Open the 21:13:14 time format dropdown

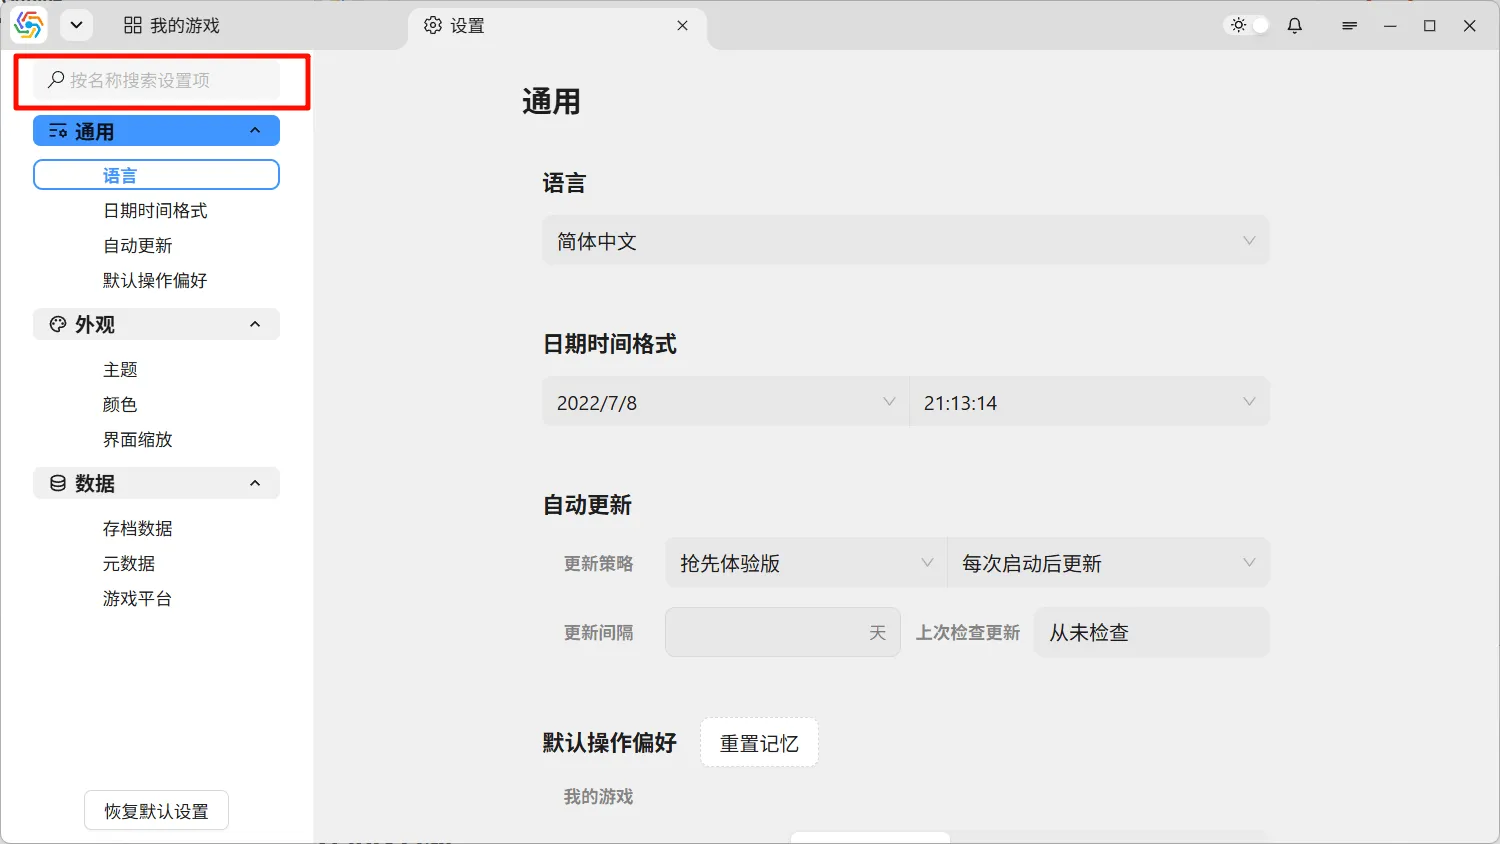click(1089, 402)
